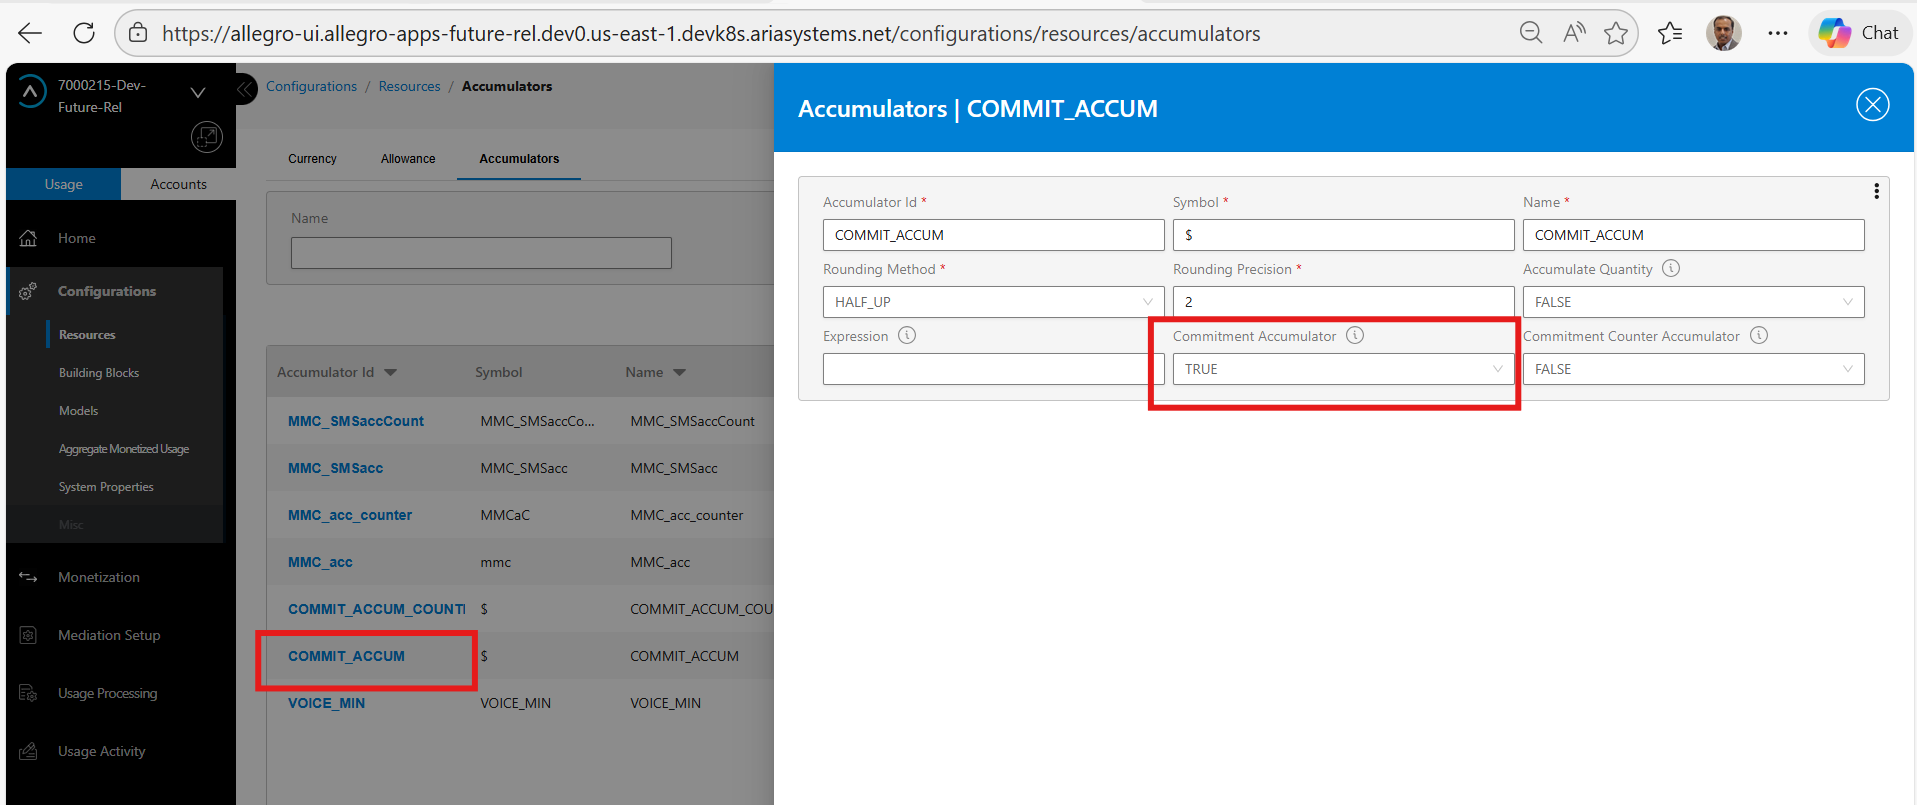
Task: Click the Resources breadcrumb link
Action: [409, 87]
